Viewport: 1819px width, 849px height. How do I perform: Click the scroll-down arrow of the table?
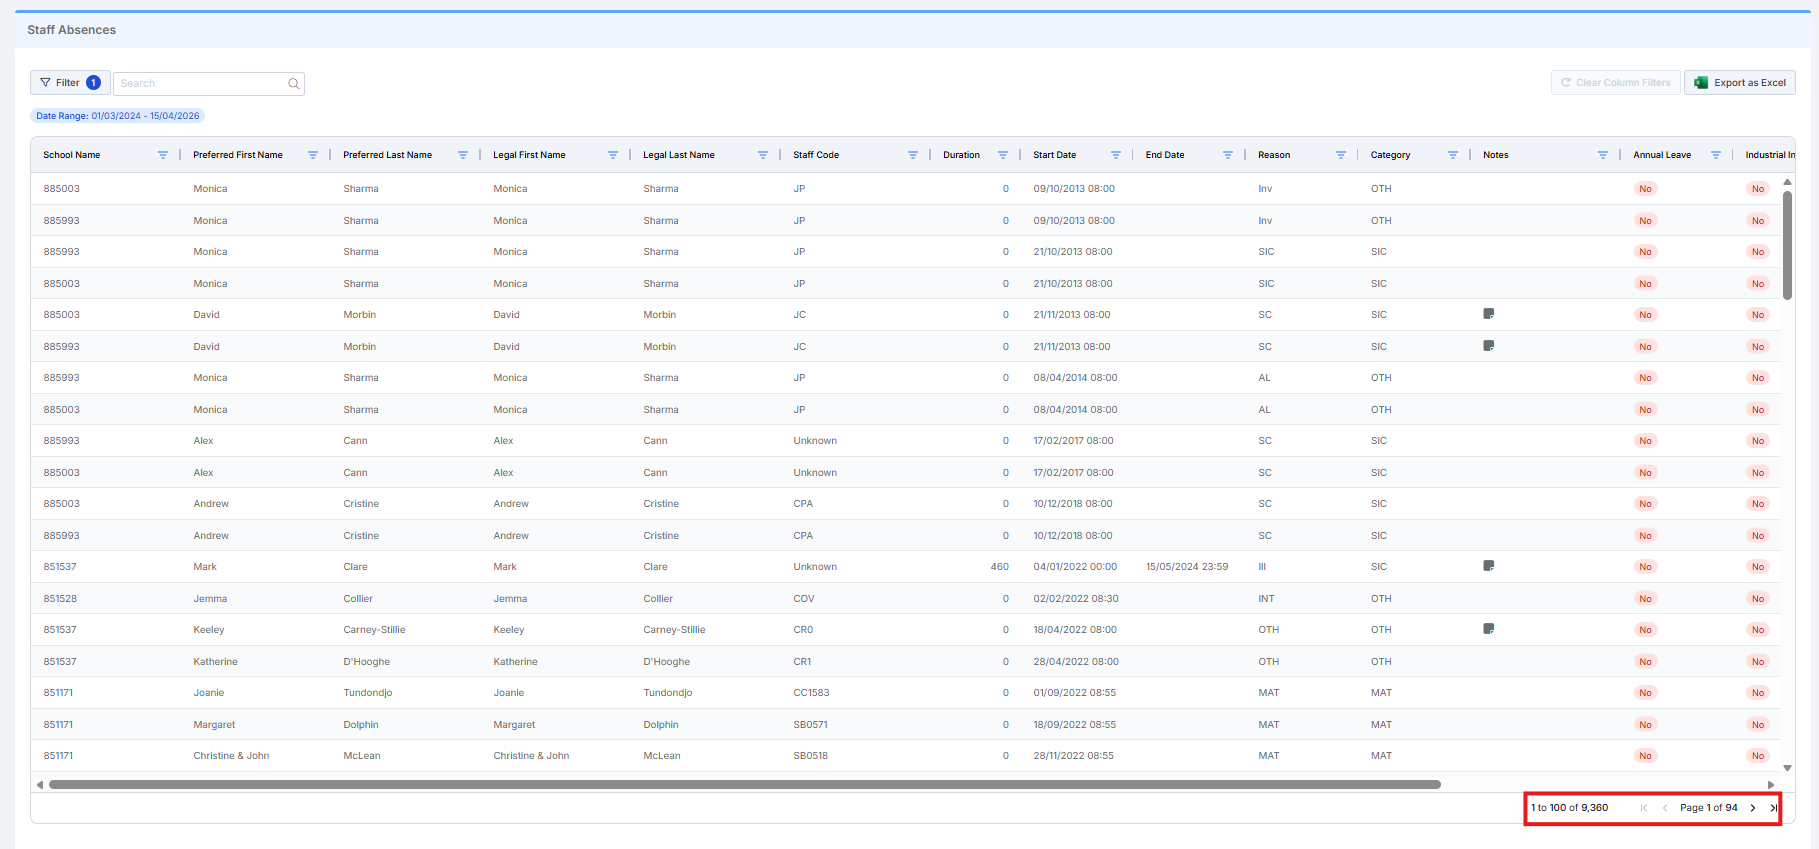tap(1787, 768)
